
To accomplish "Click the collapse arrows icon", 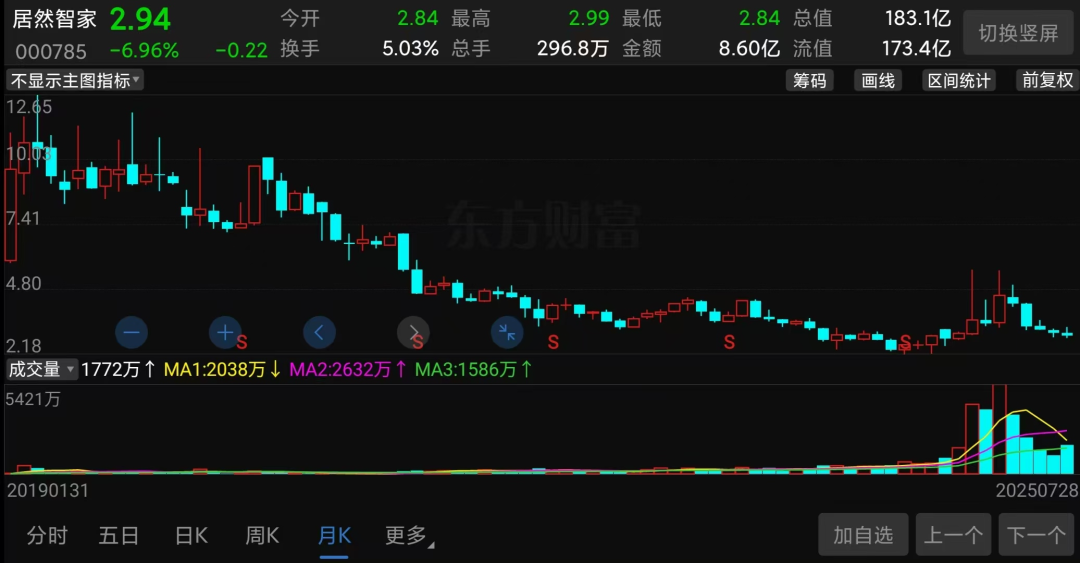I will [x=507, y=333].
